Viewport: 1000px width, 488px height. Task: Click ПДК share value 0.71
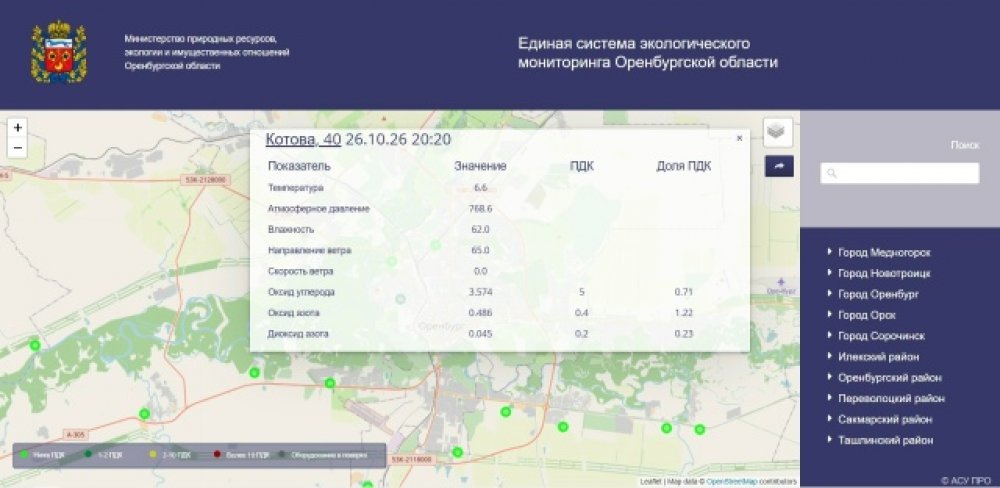pos(684,292)
